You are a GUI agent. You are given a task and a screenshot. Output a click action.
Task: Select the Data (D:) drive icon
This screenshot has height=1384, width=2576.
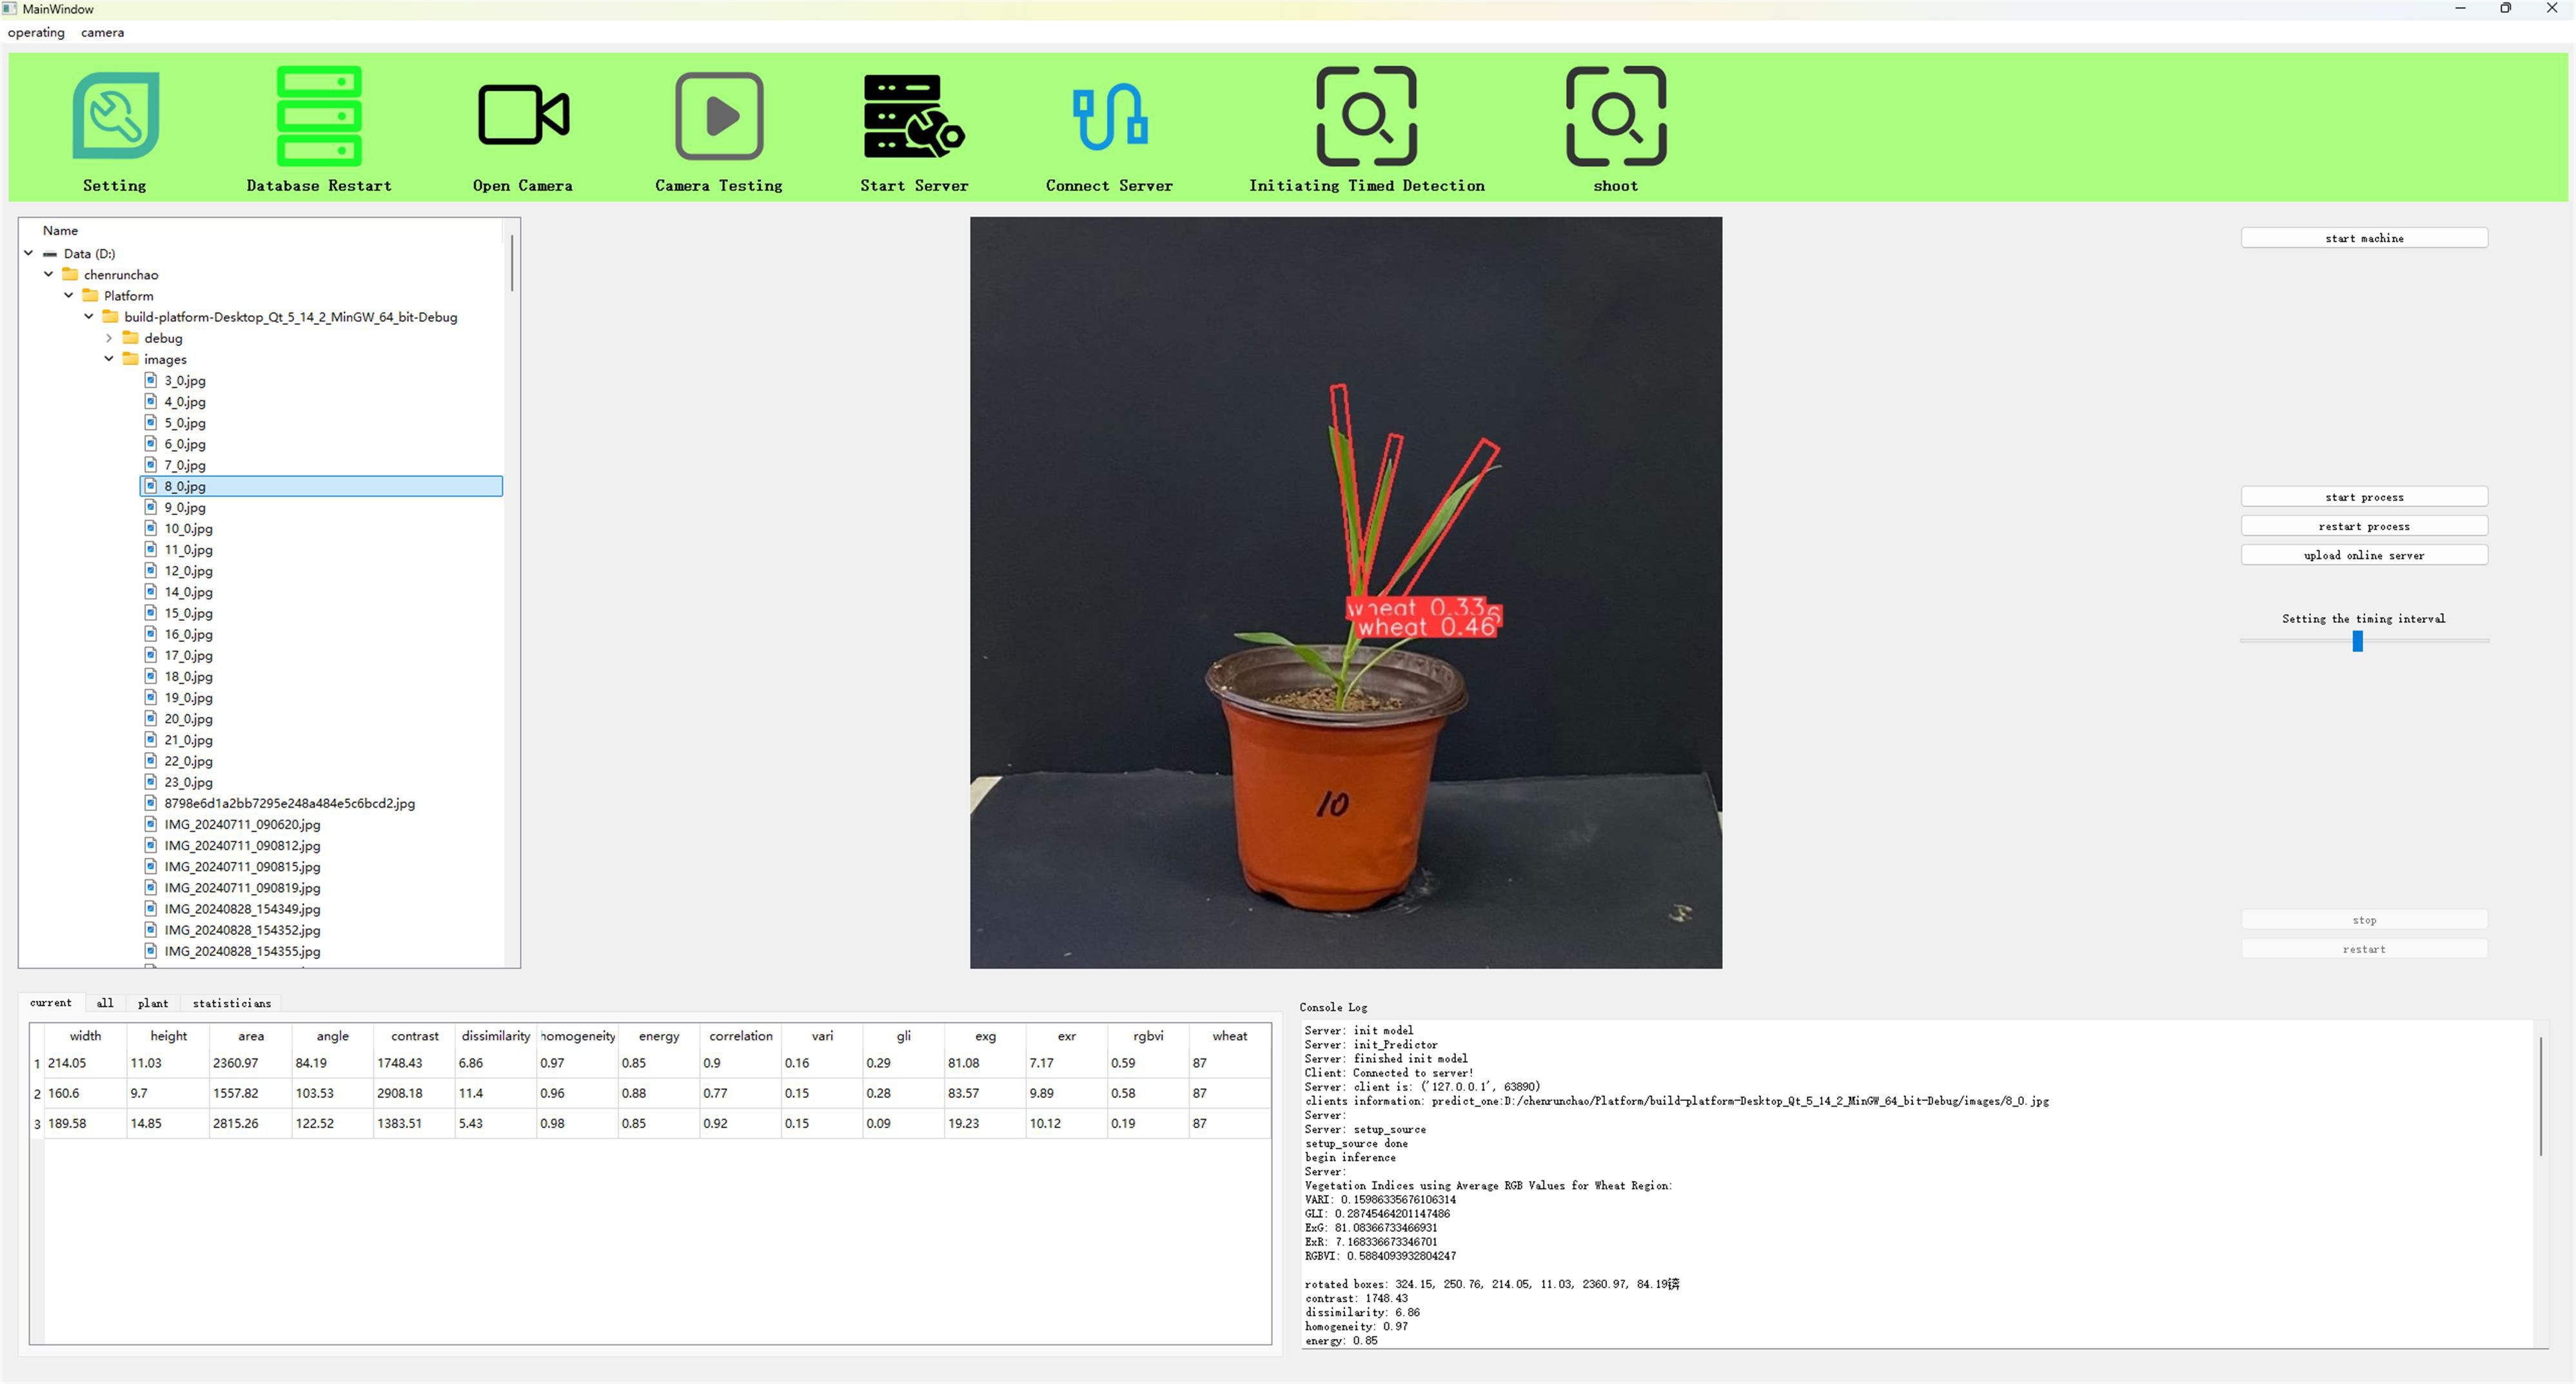(50, 254)
